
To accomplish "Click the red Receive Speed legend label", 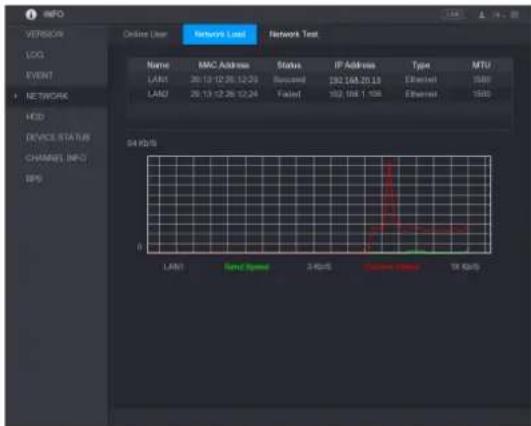I will point(391,267).
